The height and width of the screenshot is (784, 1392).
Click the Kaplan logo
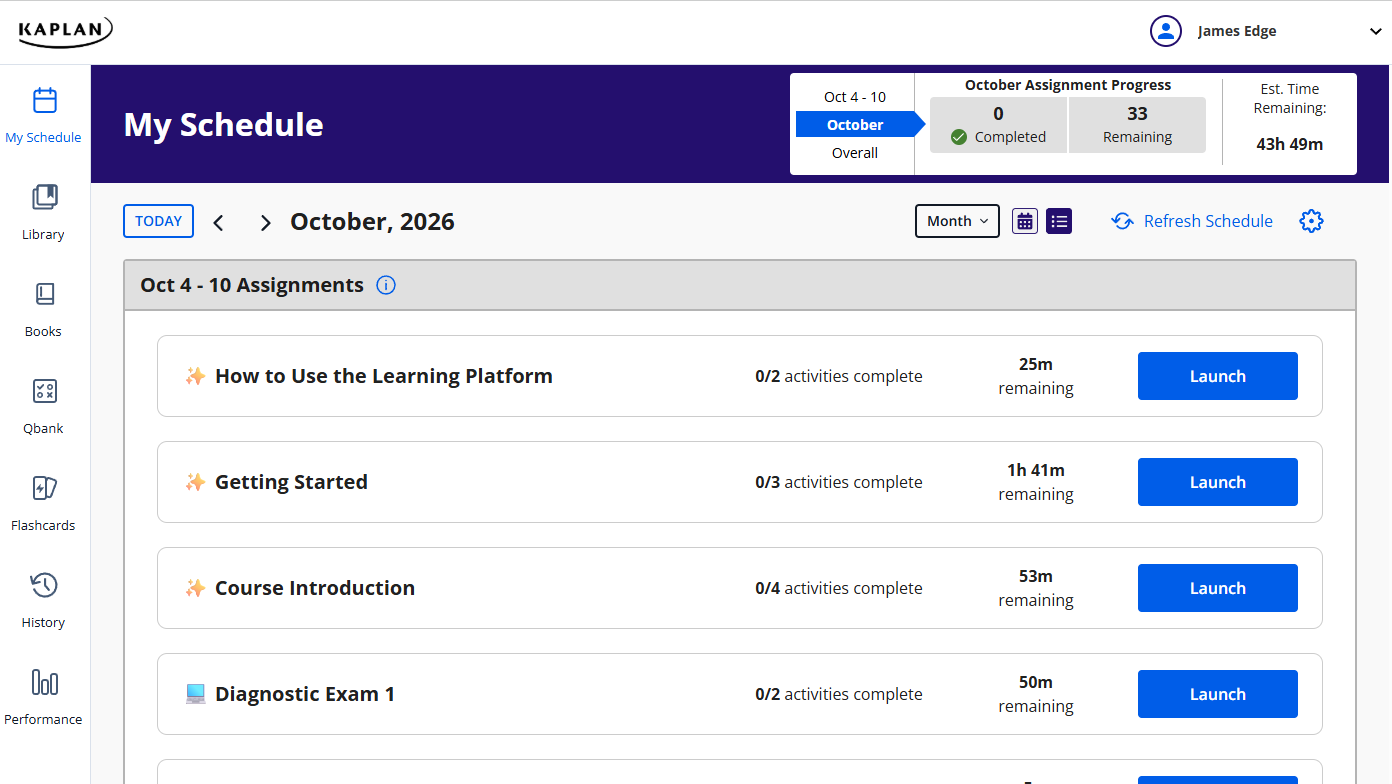tap(66, 31)
